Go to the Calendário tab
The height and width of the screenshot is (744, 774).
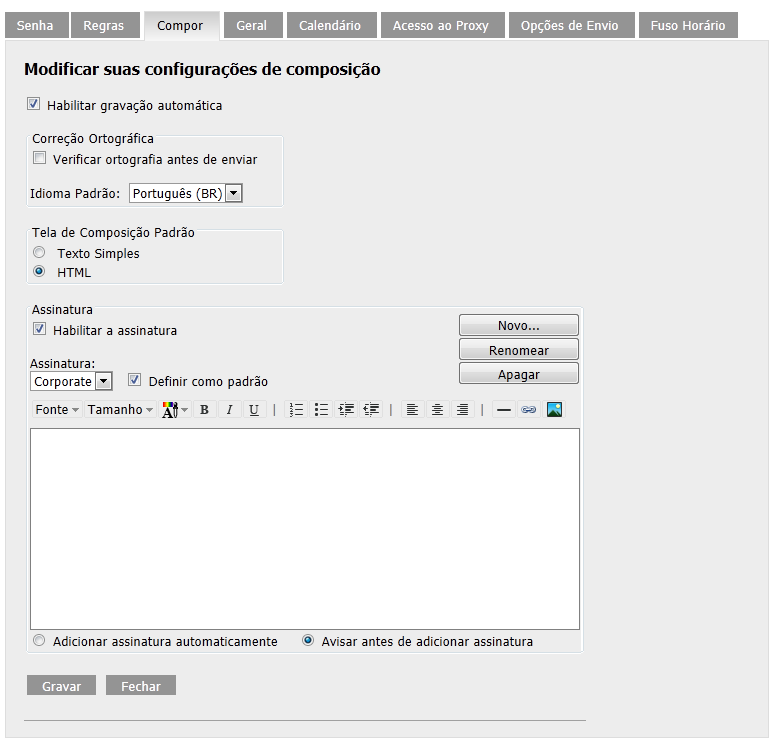332,26
